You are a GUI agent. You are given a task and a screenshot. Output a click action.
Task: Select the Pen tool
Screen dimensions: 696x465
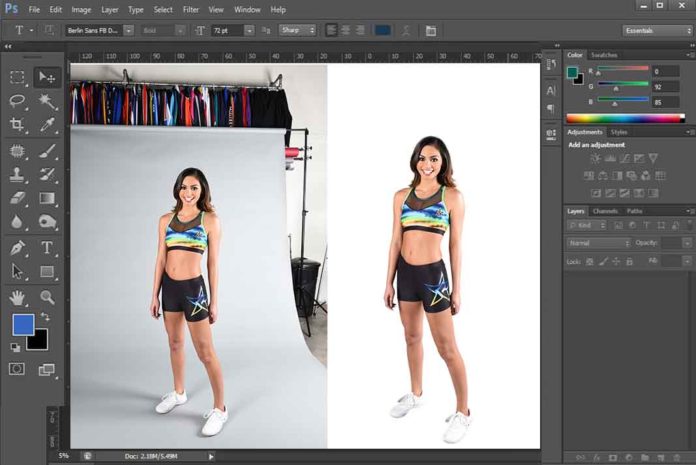[x=17, y=247]
